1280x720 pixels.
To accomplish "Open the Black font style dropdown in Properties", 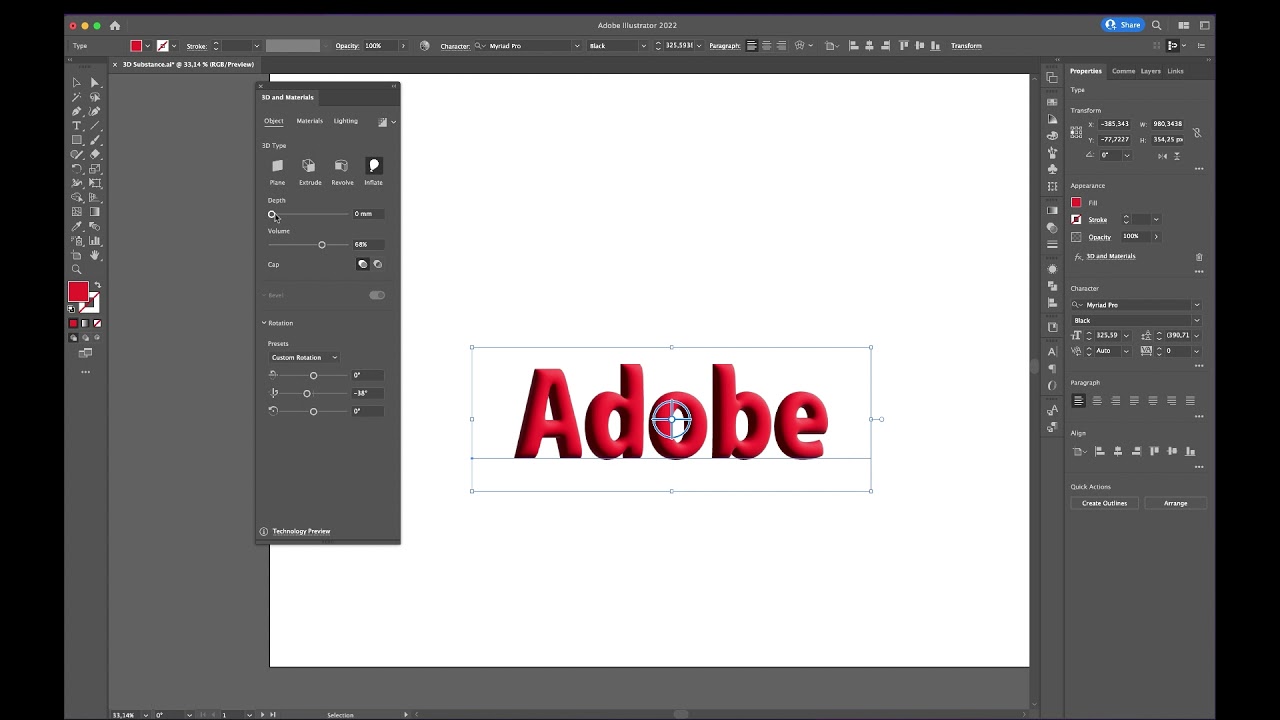I will (x=1197, y=321).
